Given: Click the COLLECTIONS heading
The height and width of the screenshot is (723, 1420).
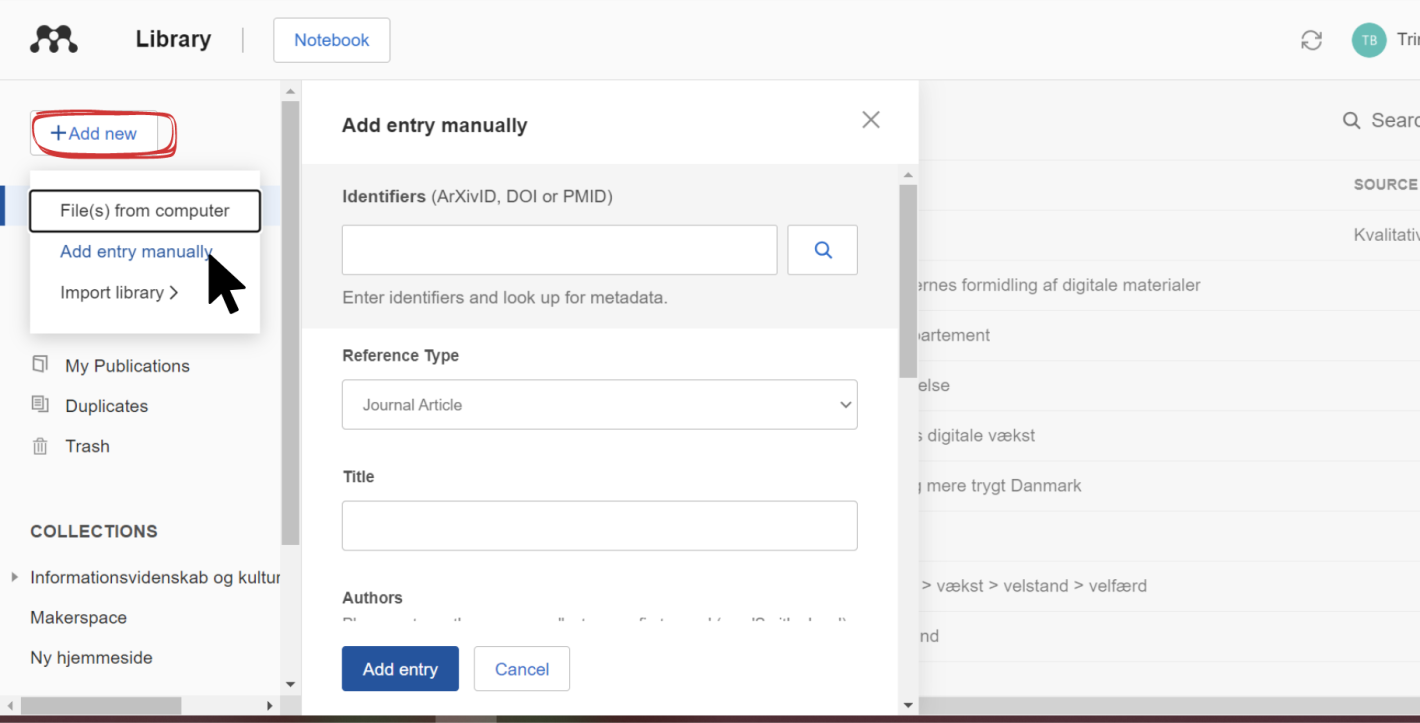Looking at the screenshot, I should pyautogui.click(x=94, y=531).
